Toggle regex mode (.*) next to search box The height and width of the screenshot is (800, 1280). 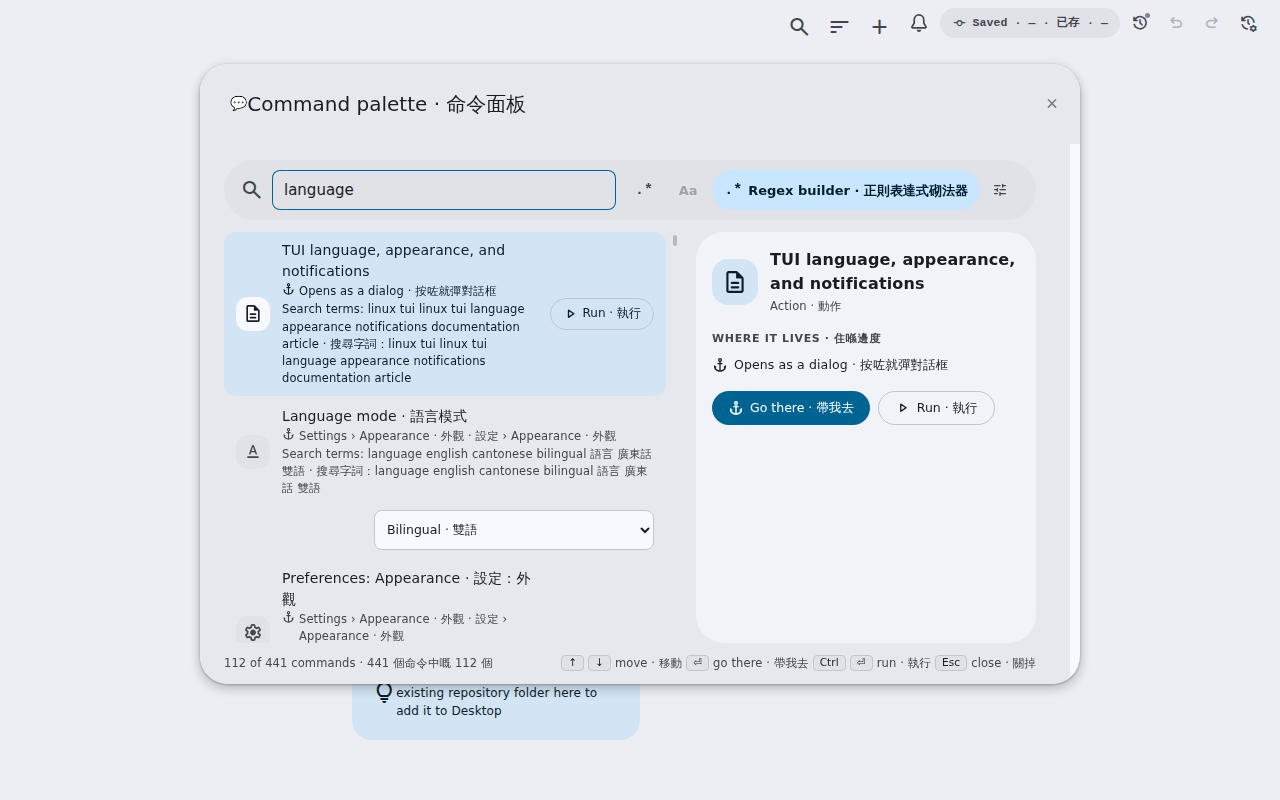click(644, 190)
